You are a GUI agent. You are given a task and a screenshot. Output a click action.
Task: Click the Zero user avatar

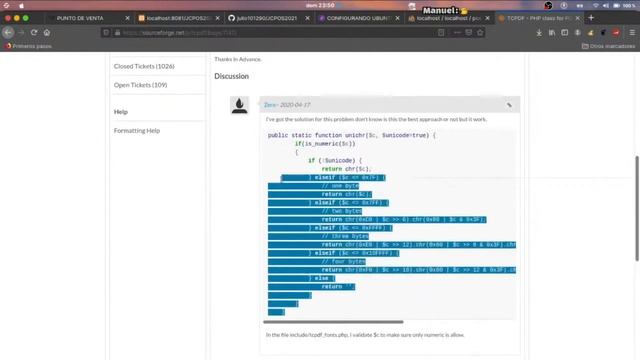point(239,105)
